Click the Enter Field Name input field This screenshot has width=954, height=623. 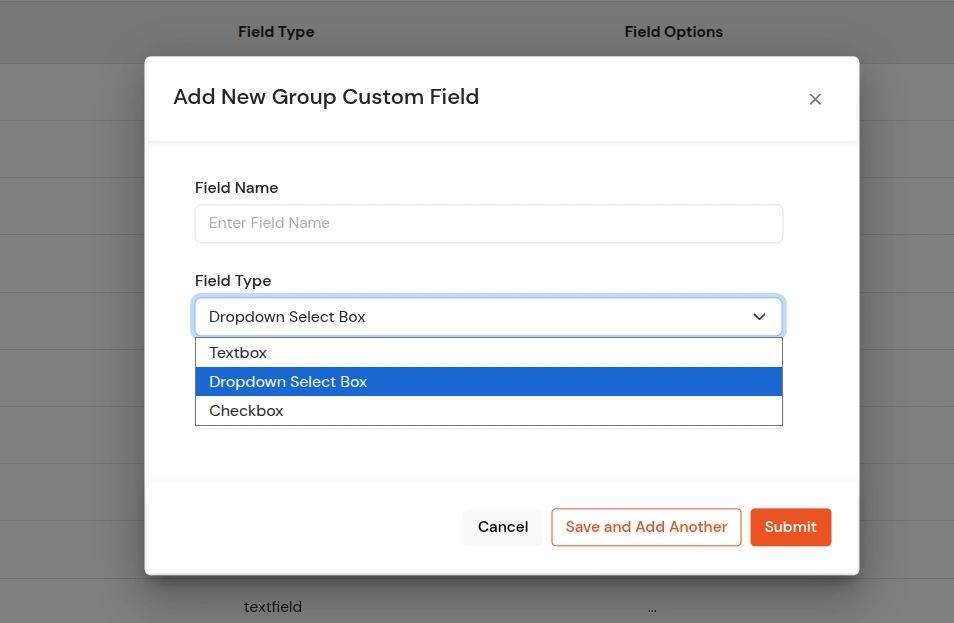point(489,223)
